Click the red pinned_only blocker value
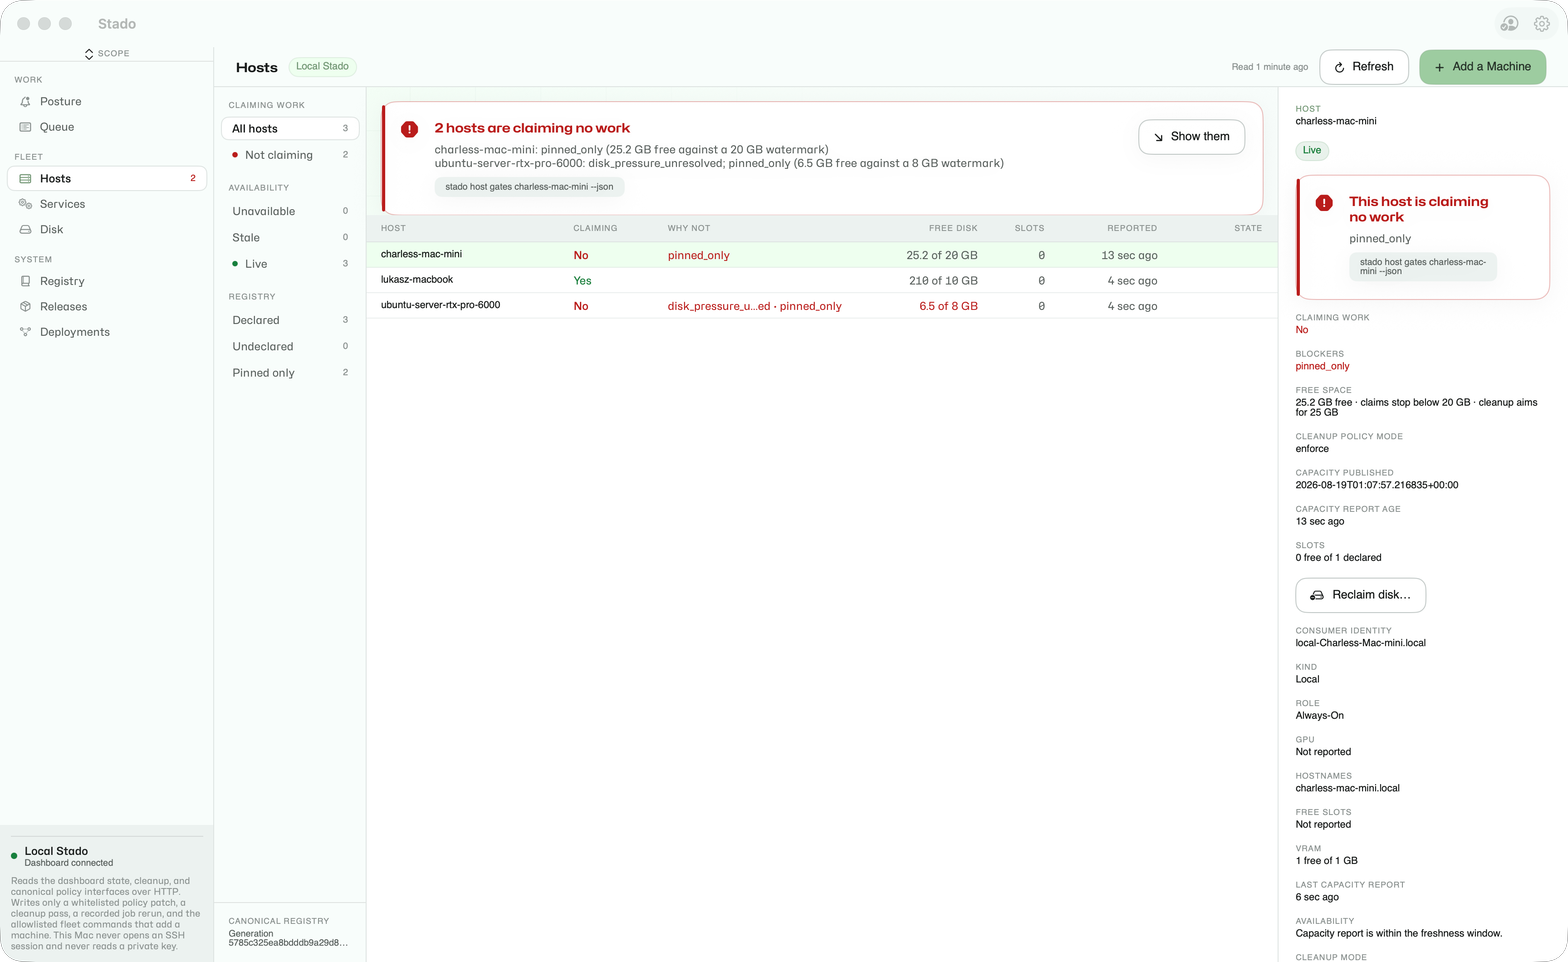 pyautogui.click(x=1323, y=367)
